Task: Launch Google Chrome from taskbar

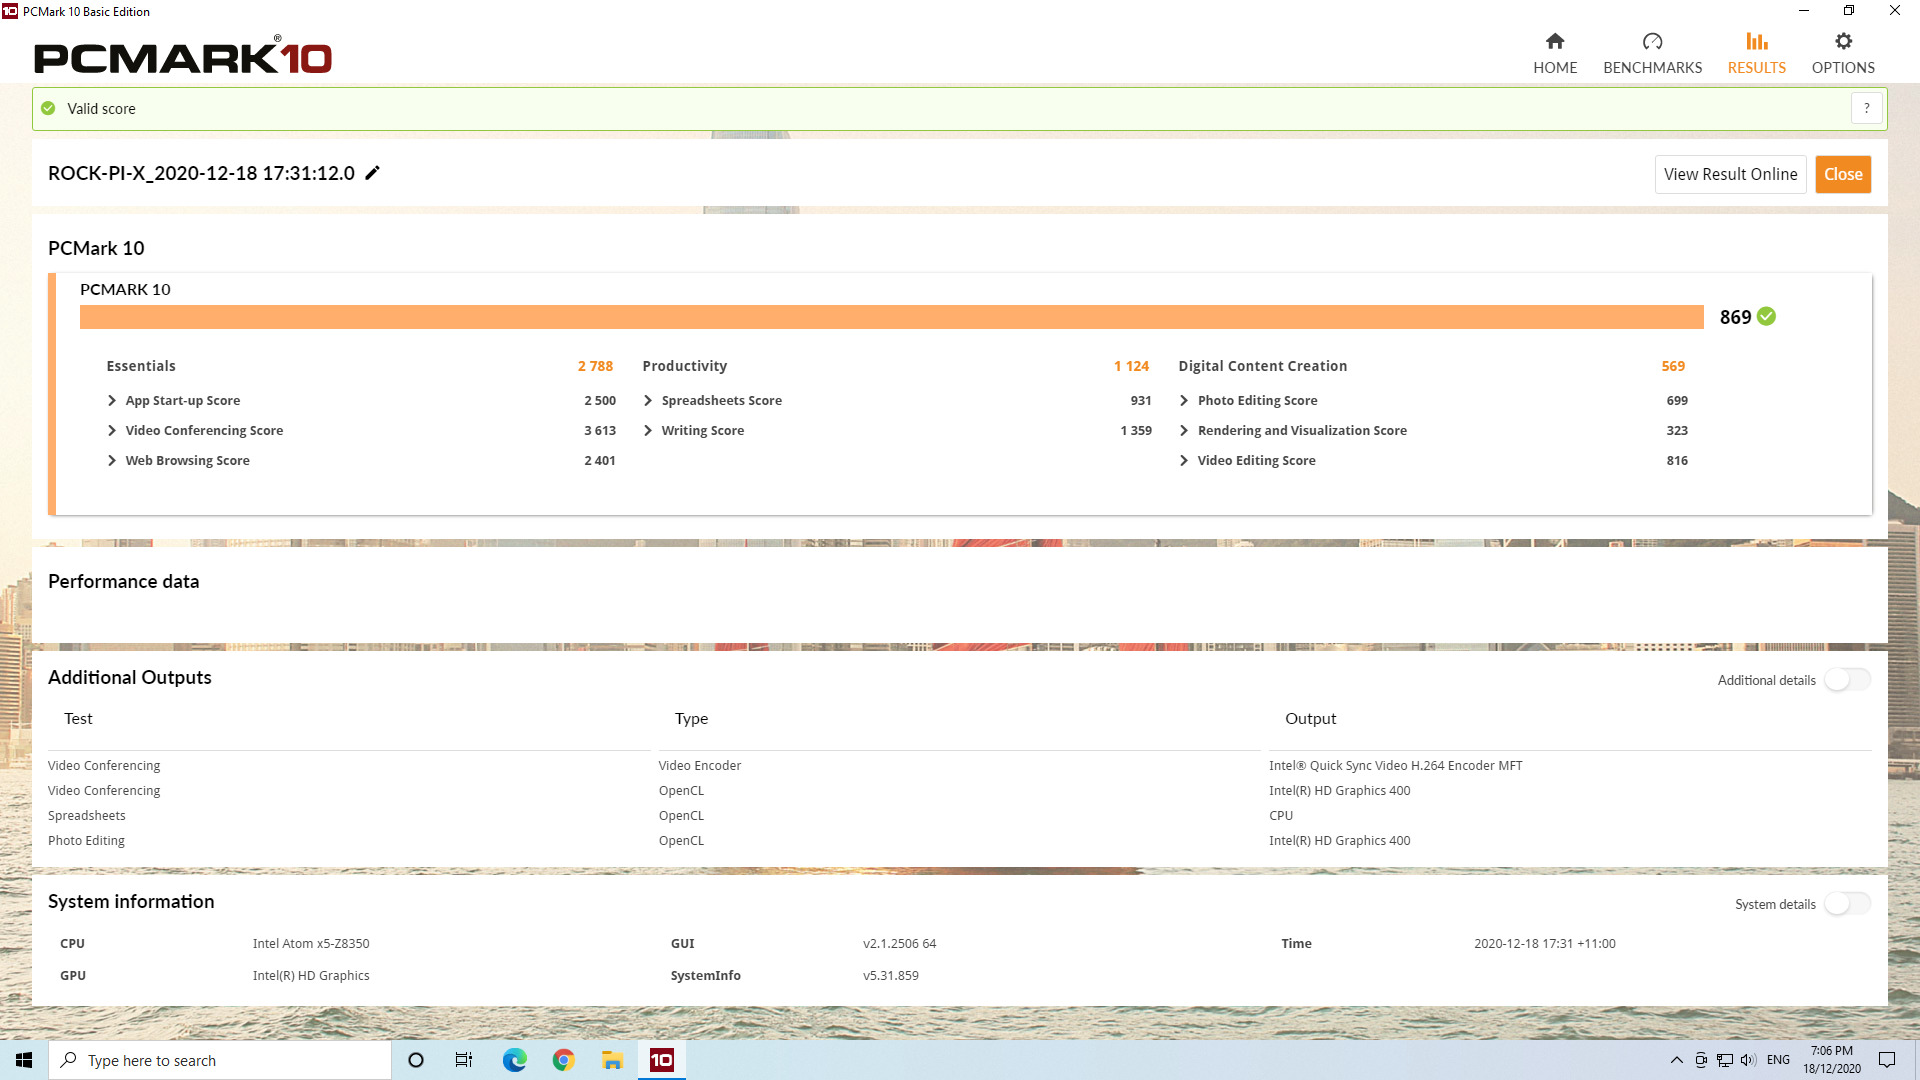Action: pyautogui.click(x=563, y=1060)
